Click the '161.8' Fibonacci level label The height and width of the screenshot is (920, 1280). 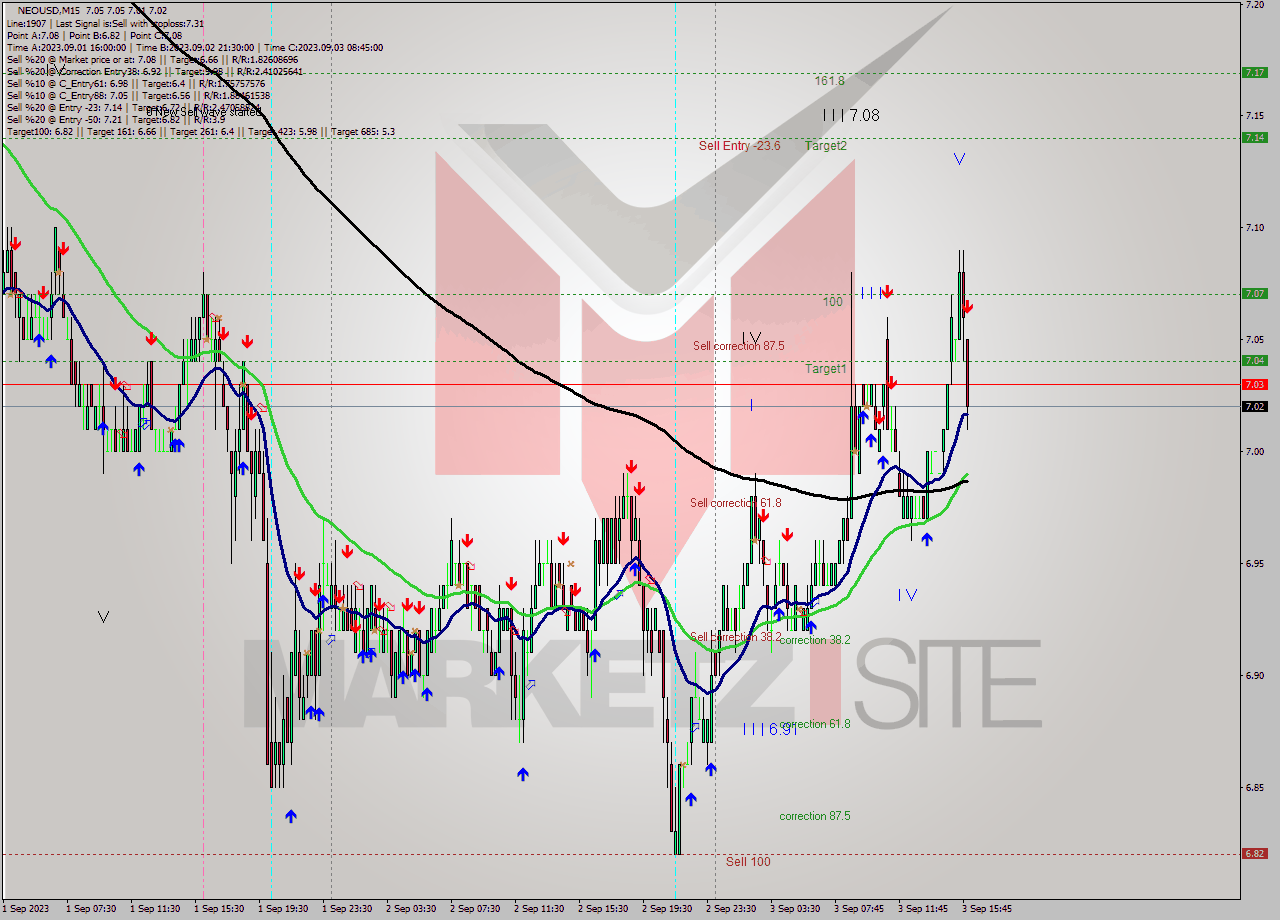[x=830, y=81]
